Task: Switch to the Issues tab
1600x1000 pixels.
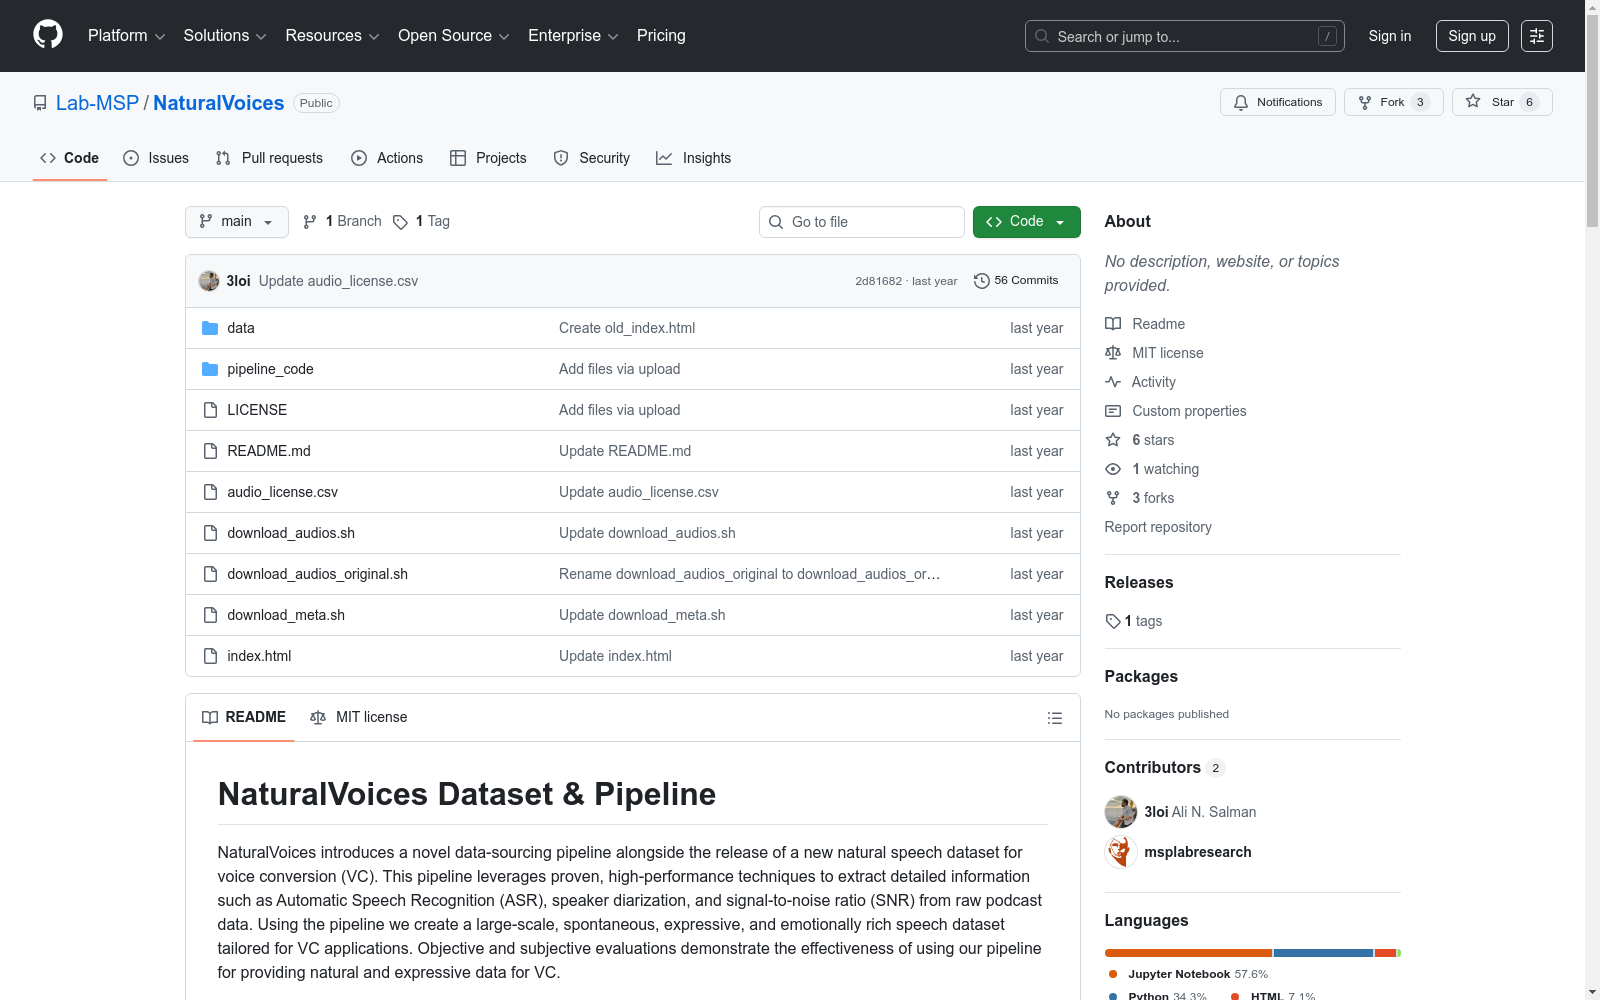Action: coord(156,158)
